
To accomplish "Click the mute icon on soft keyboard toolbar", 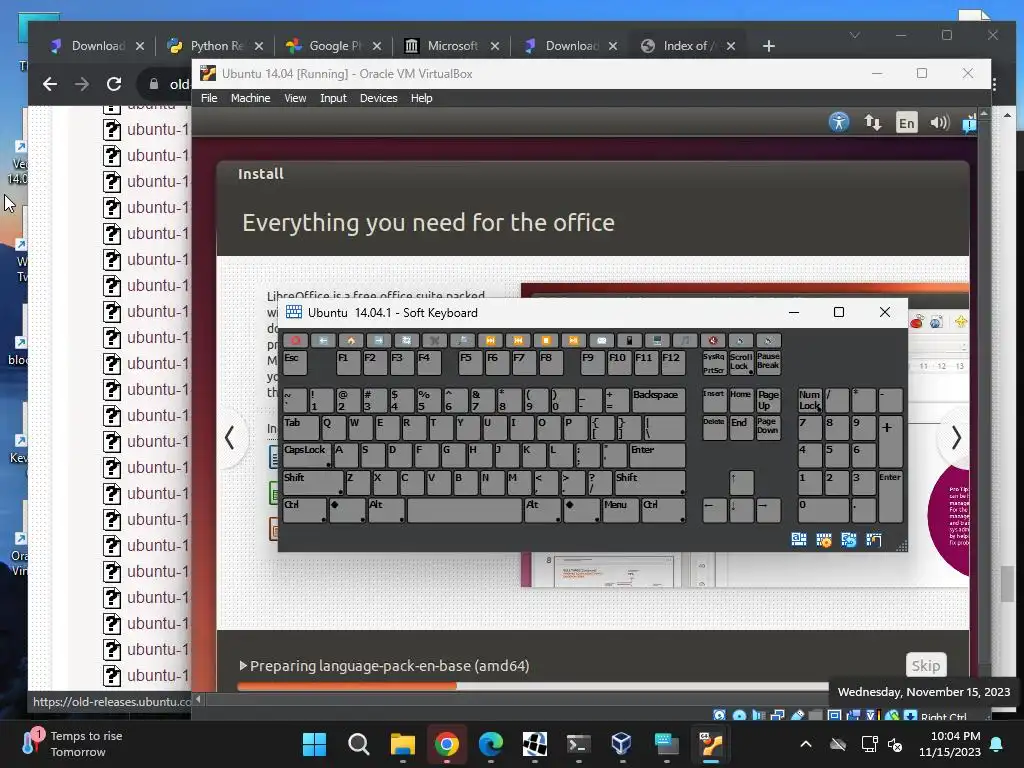I will click(x=712, y=340).
